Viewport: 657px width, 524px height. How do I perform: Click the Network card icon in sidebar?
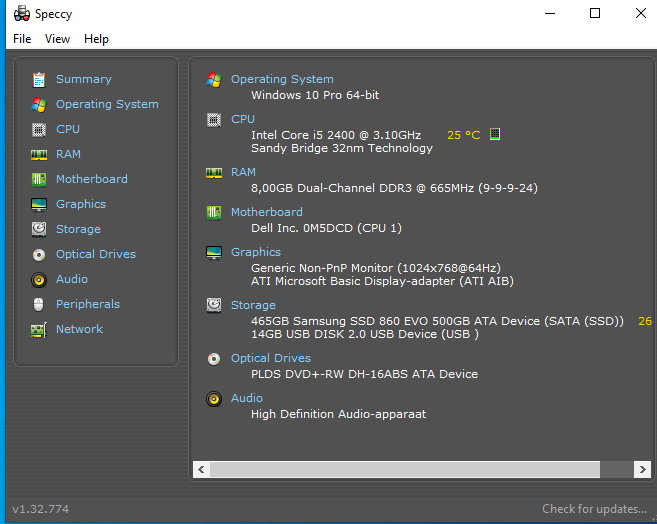tap(39, 330)
